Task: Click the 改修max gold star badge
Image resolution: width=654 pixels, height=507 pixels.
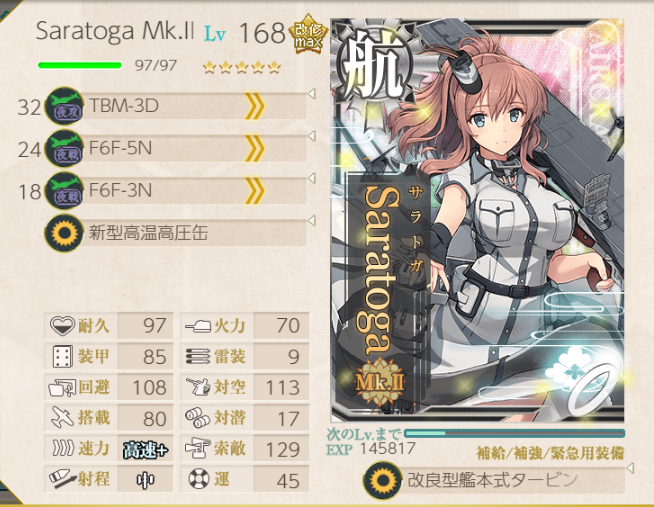Action: (309, 34)
